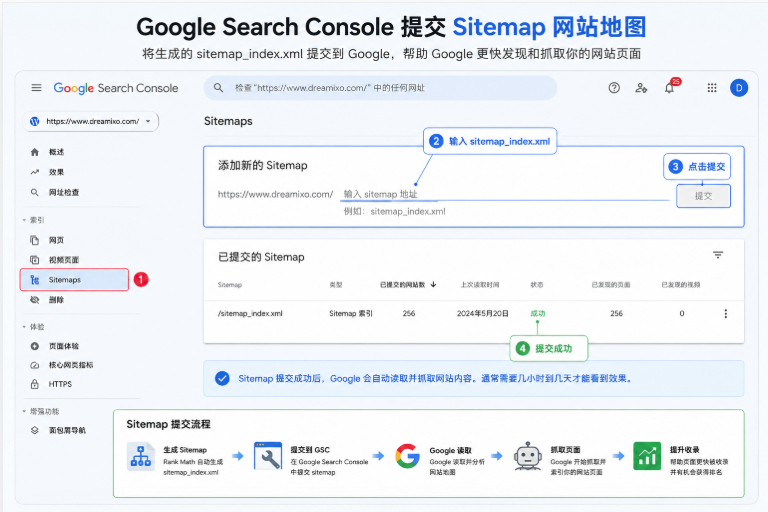Viewport: 768px width, 512px height.
Task: Click the Google G logo in flow
Action: point(408,456)
